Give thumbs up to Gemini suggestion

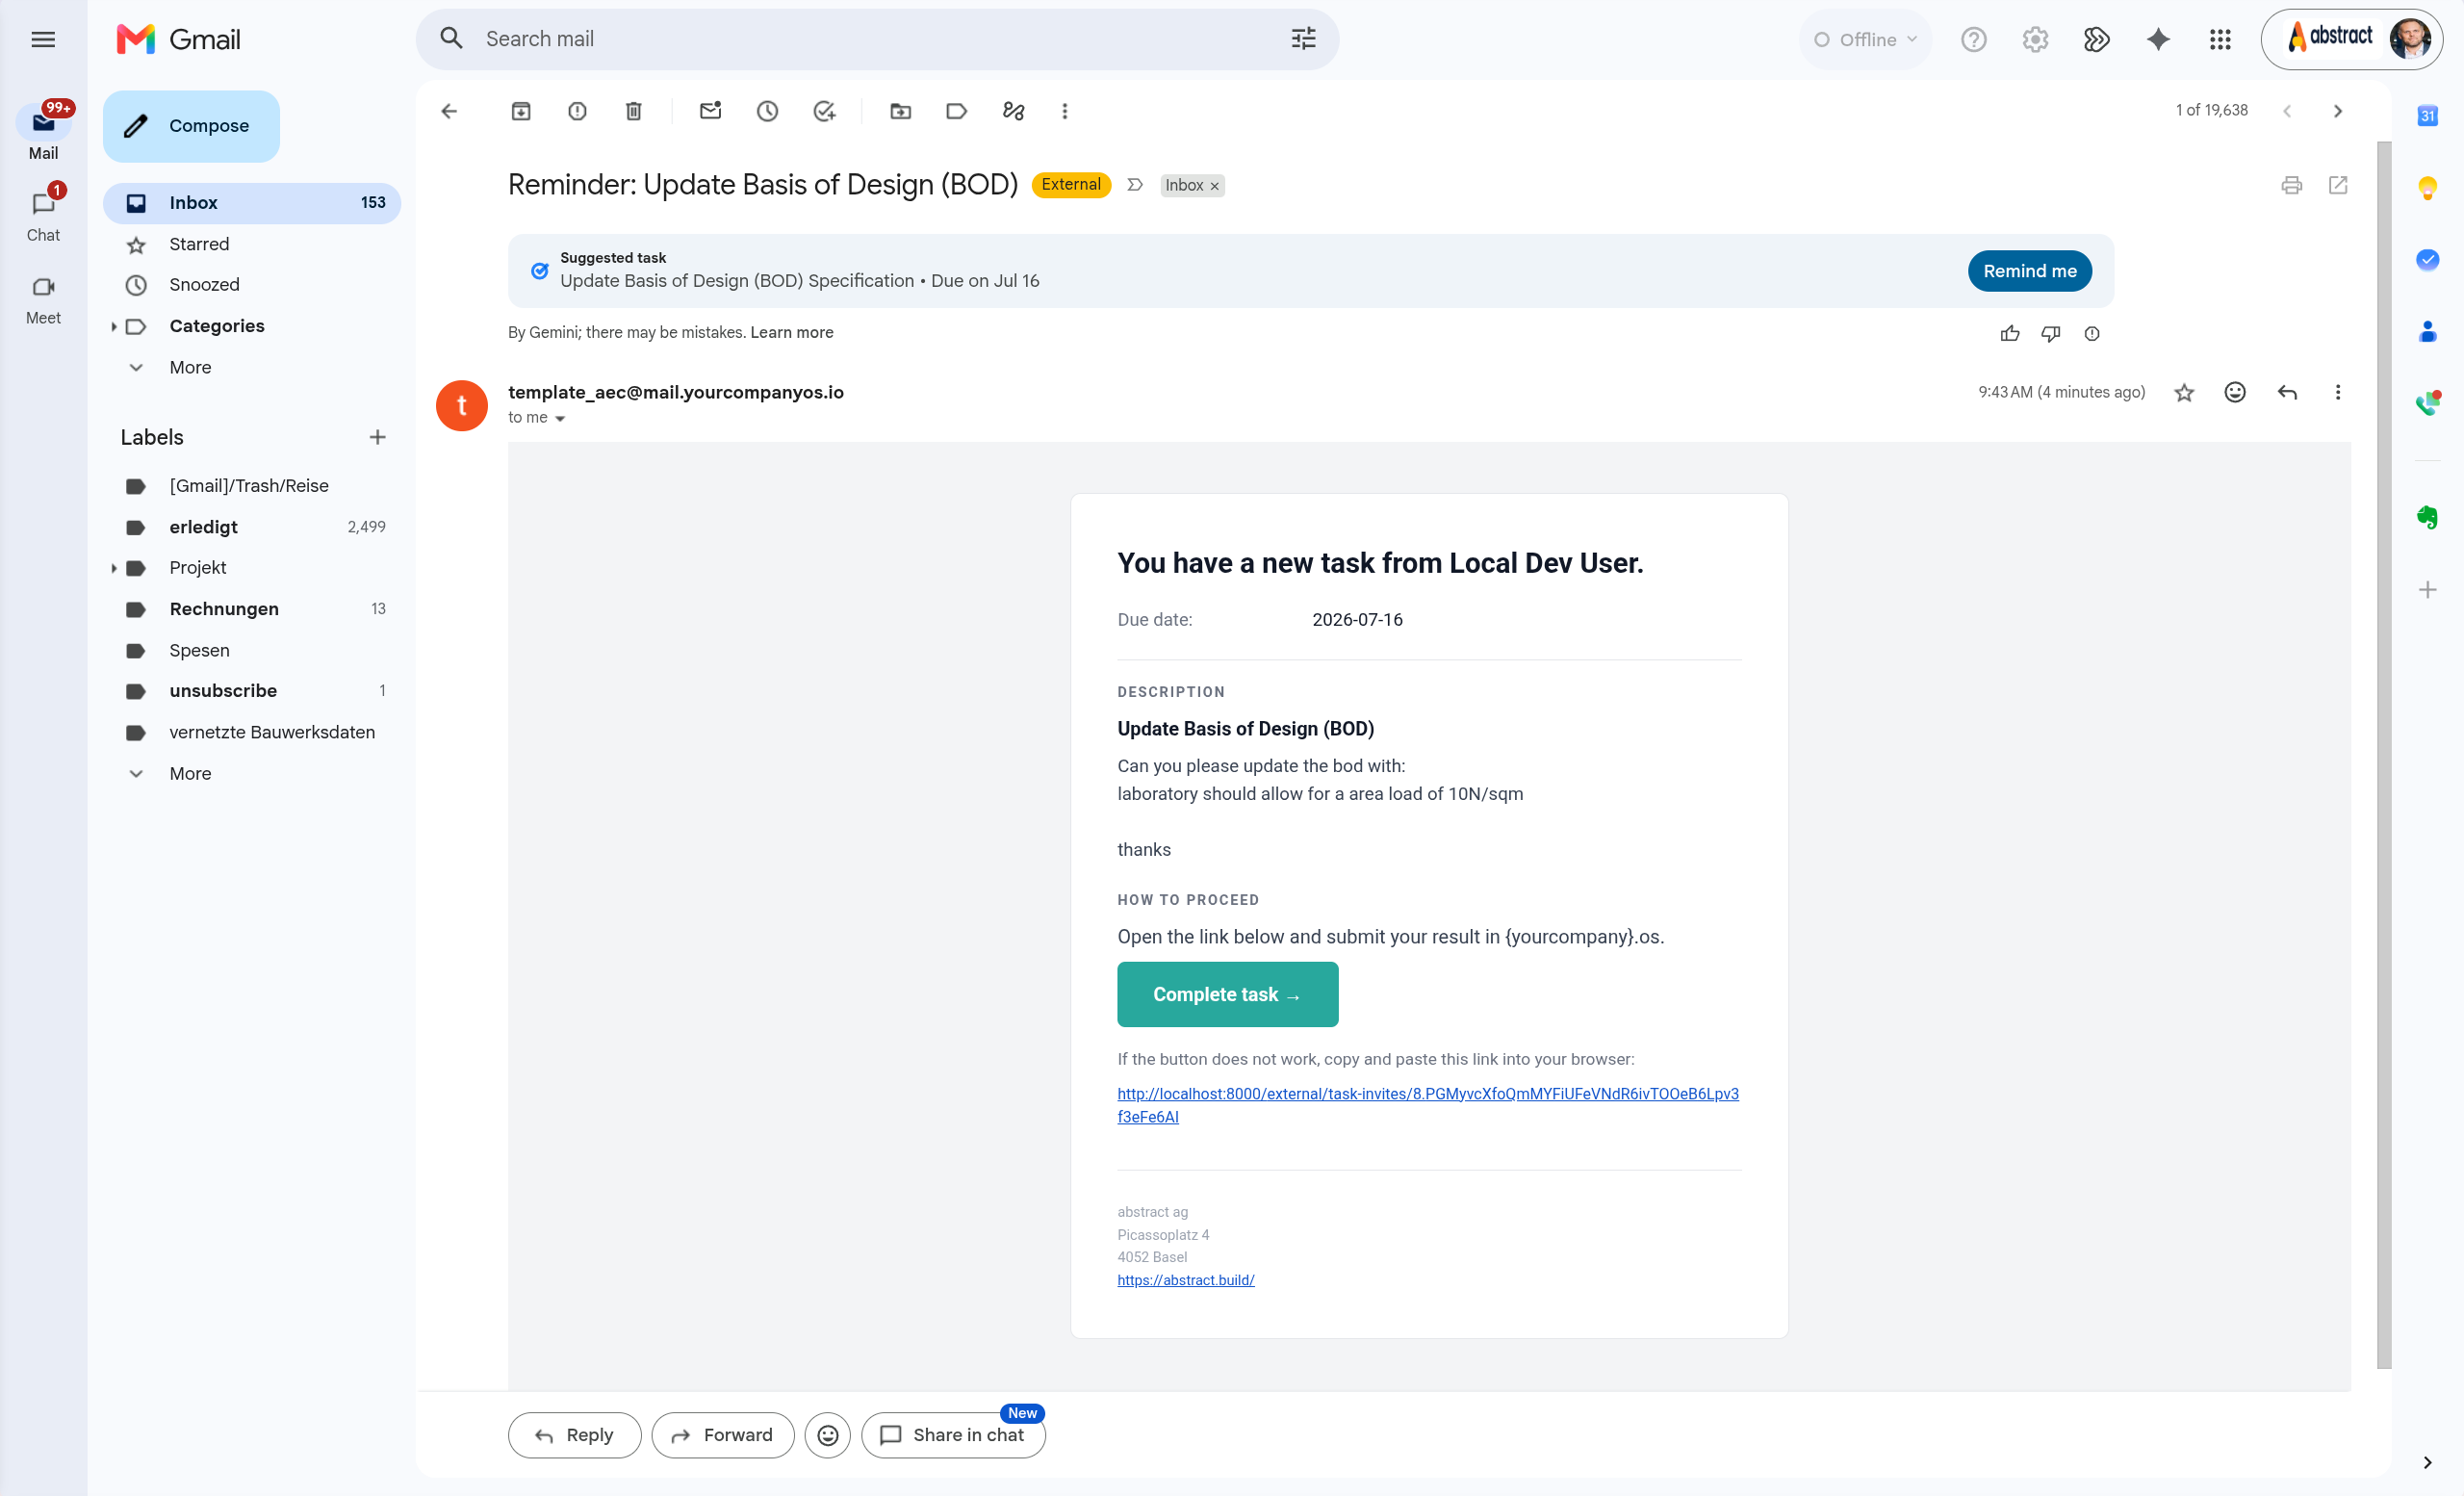coord(2010,333)
